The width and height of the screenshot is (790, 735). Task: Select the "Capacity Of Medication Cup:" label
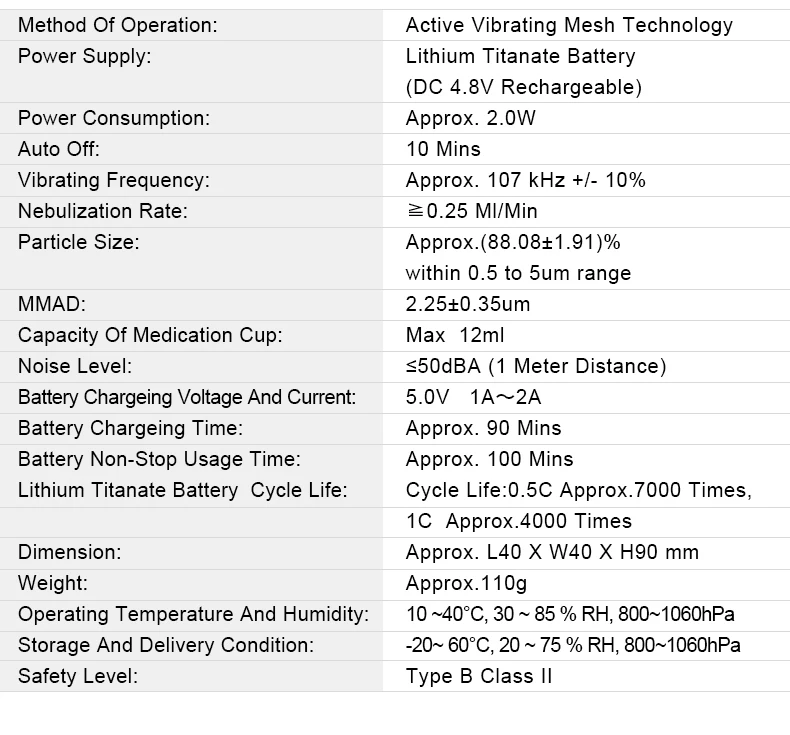(x=150, y=335)
